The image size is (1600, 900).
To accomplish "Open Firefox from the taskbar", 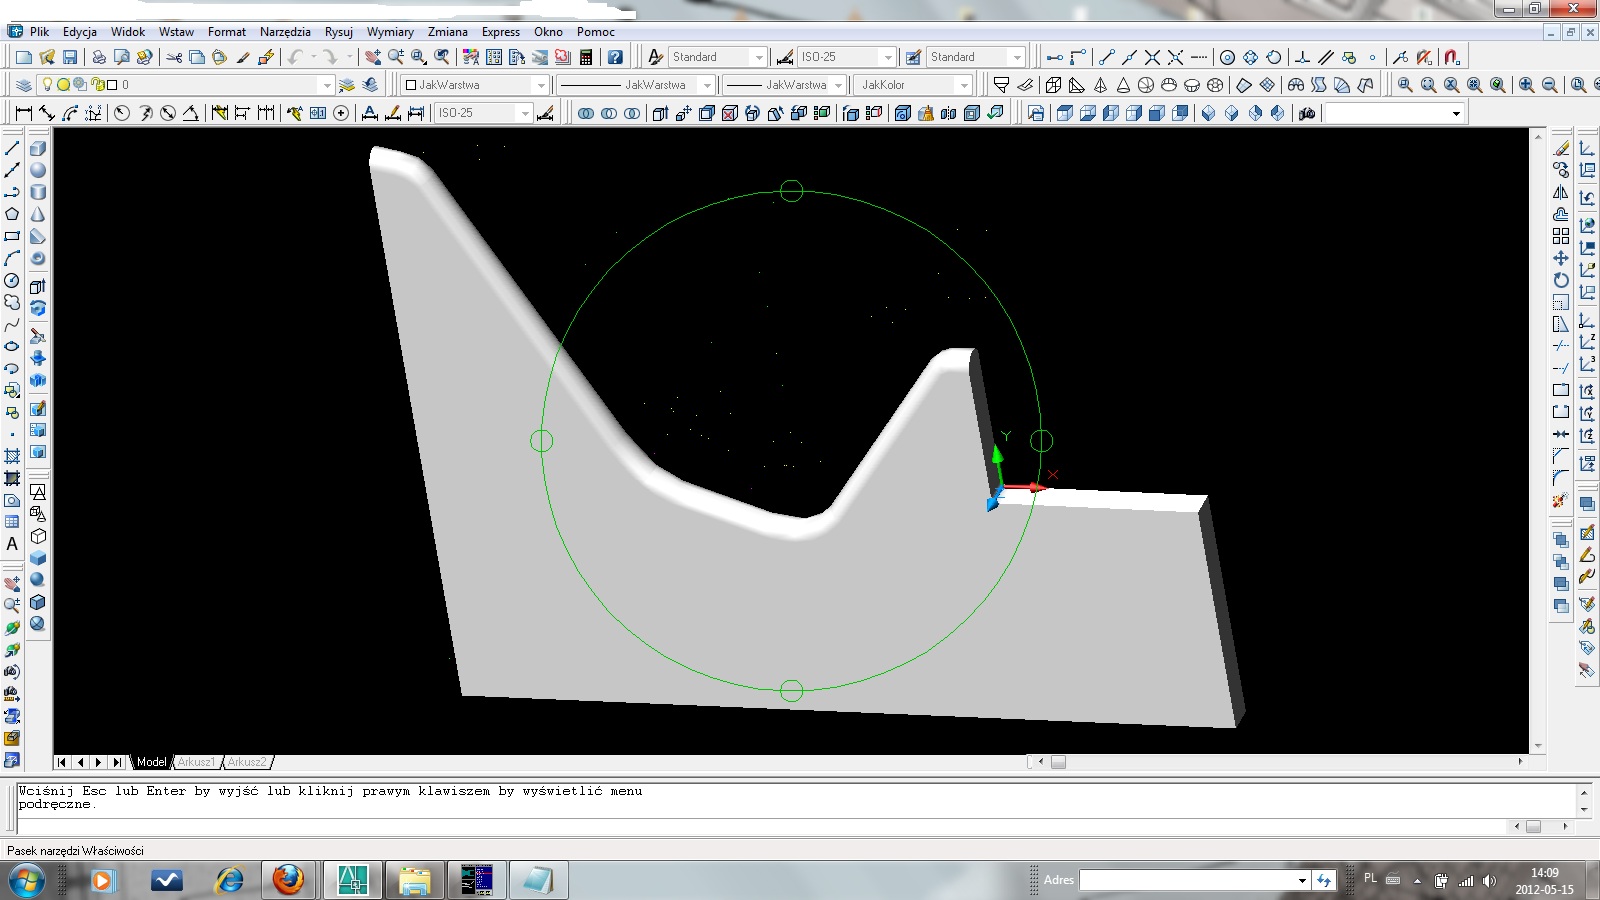I will pos(288,880).
